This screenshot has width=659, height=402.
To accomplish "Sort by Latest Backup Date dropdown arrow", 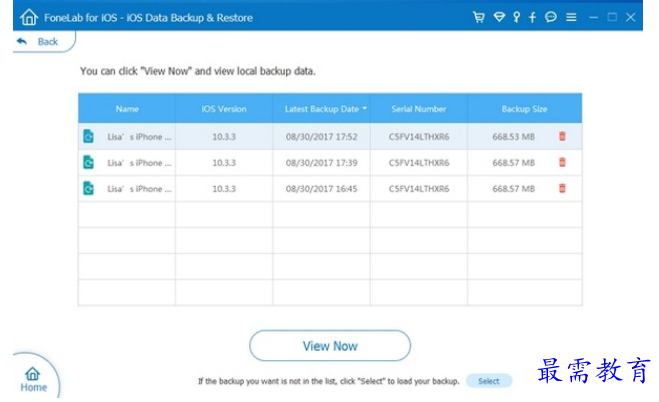I will point(364,108).
